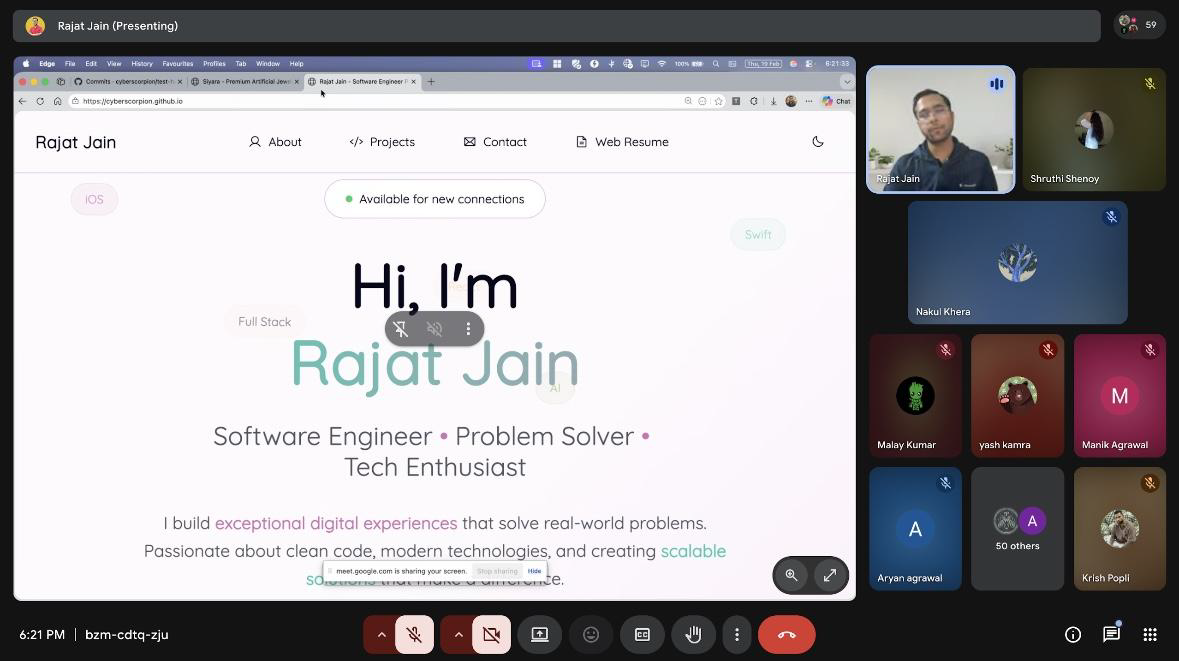Leave the call with red button
1179x661 pixels.
[786, 634]
